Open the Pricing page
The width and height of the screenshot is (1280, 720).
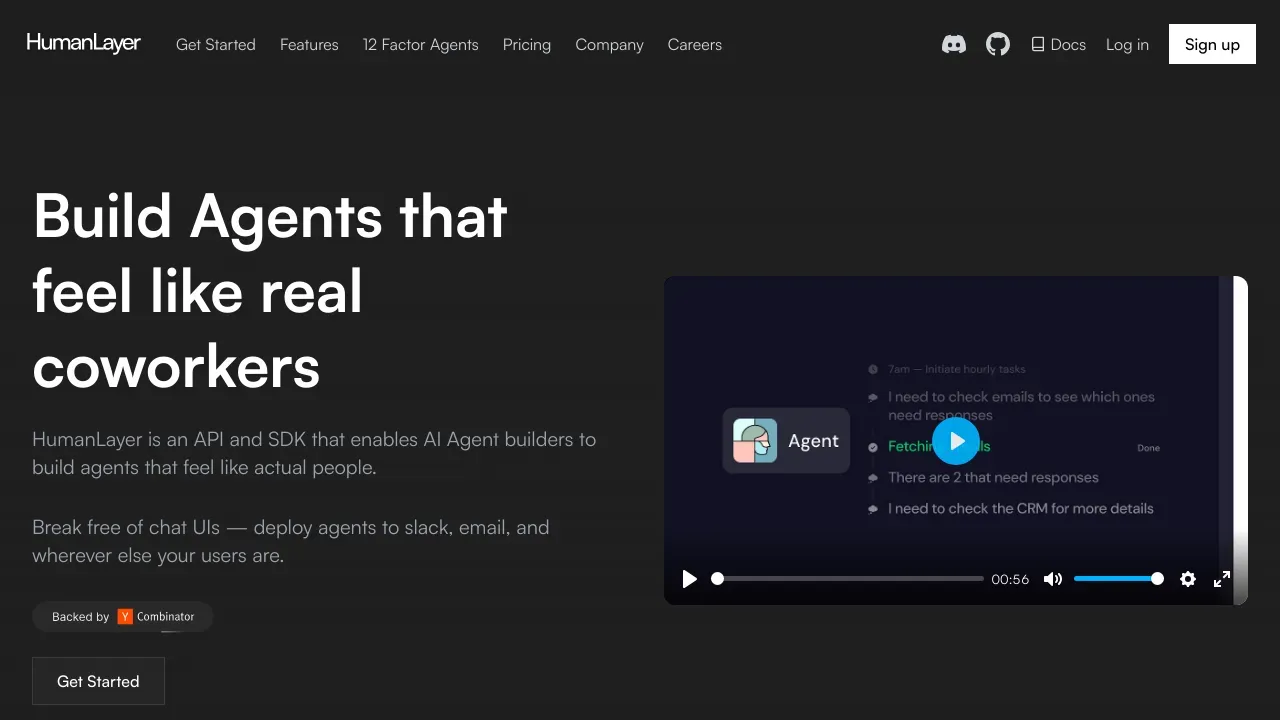pos(527,44)
